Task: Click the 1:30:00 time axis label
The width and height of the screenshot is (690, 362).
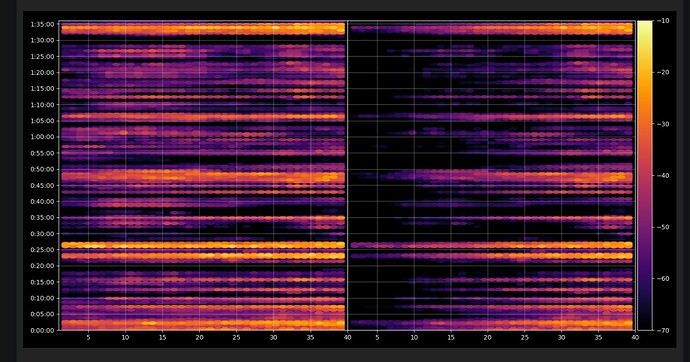Action: pos(42,40)
